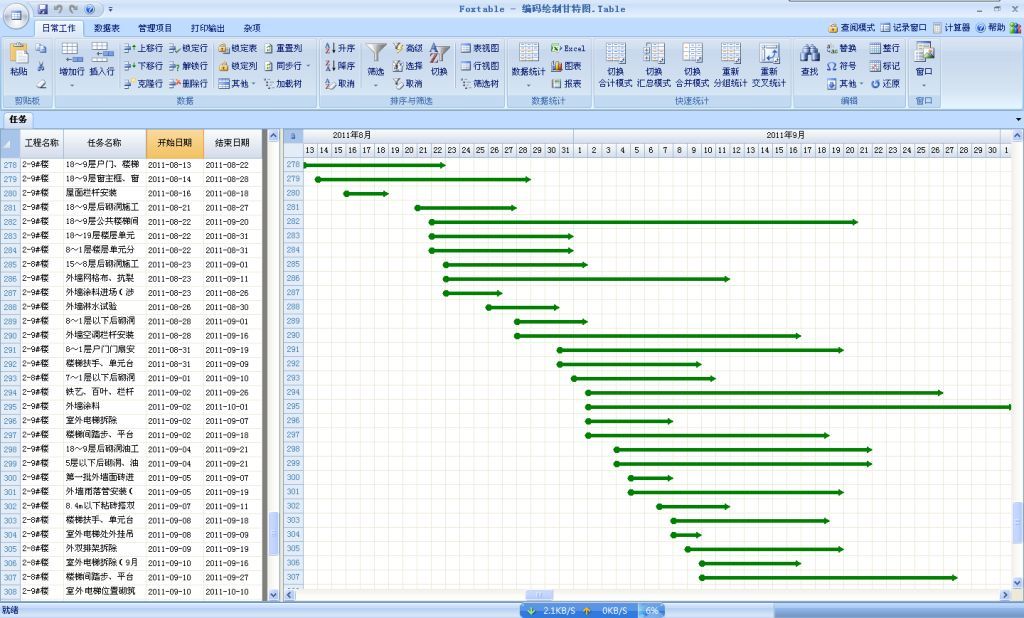Click the 粘贴 paste icon
This screenshot has width=1024, height=618.
(18, 59)
